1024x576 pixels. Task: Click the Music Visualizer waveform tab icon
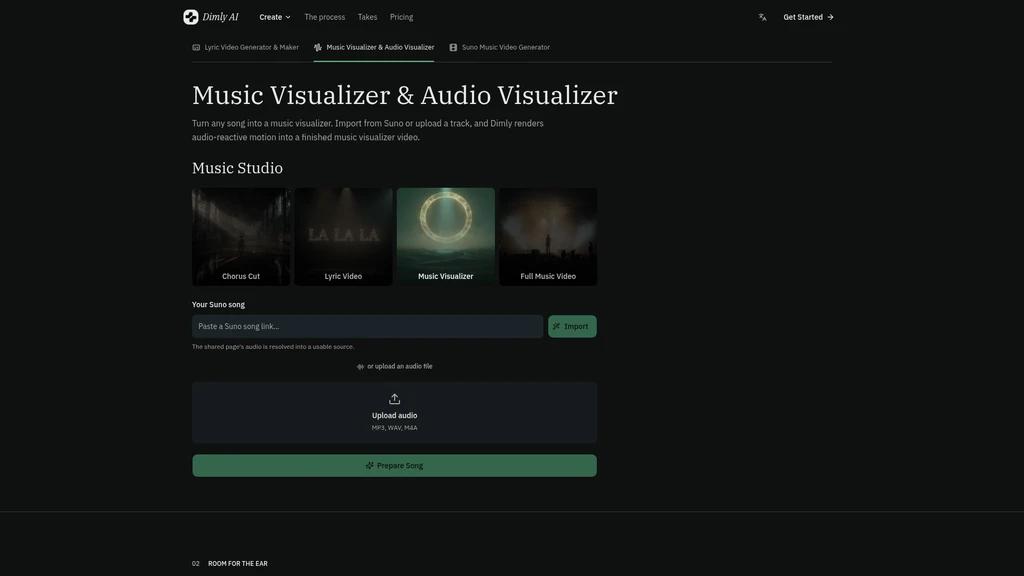[317, 47]
